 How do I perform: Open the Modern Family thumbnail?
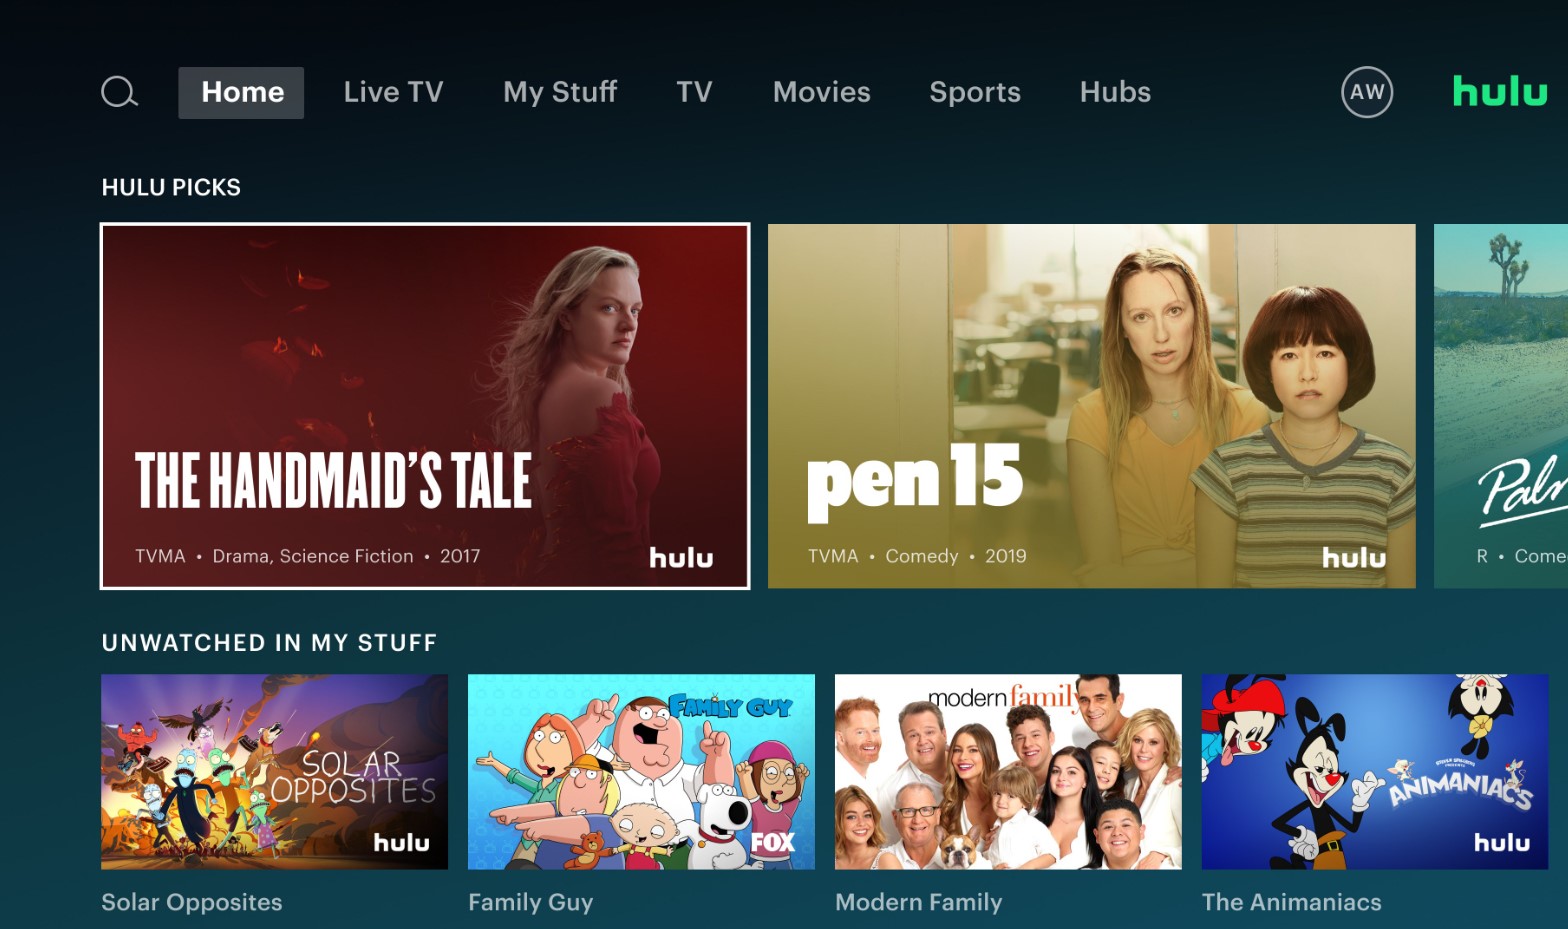[x=1008, y=771]
